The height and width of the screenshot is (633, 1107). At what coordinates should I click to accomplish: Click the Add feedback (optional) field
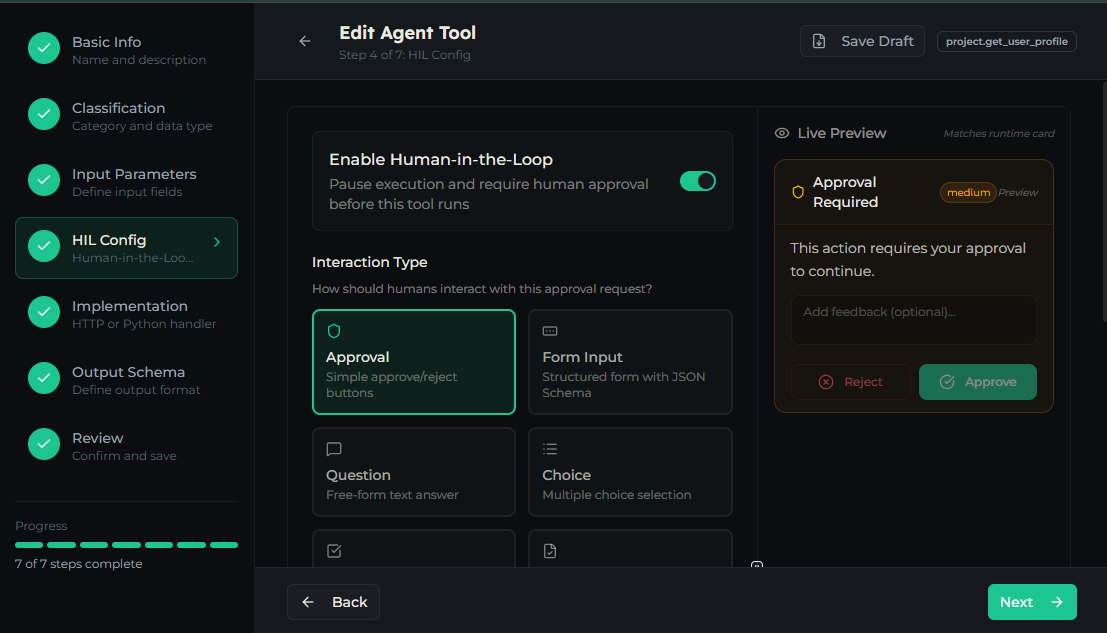tap(913, 320)
